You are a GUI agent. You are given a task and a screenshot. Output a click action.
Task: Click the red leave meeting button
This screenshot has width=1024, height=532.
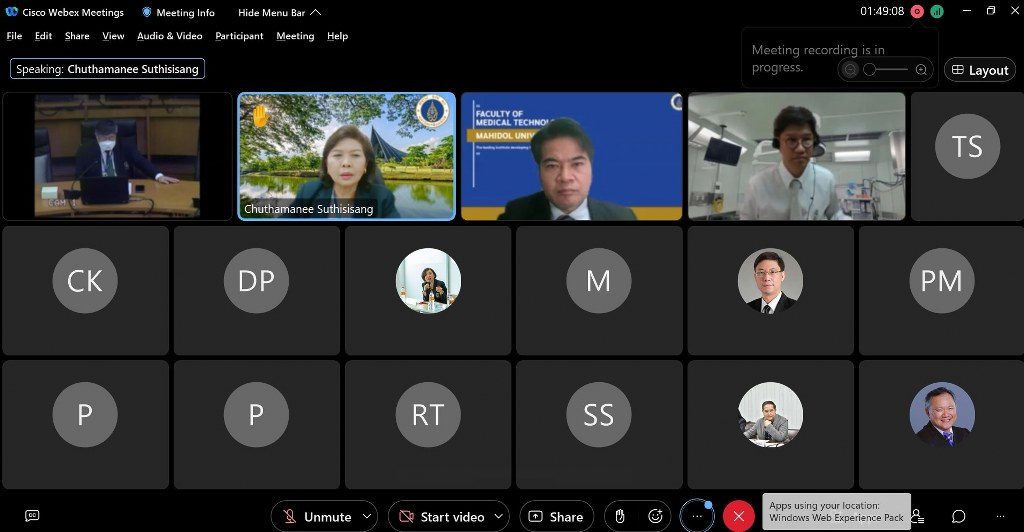pyautogui.click(x=739, y=516)
